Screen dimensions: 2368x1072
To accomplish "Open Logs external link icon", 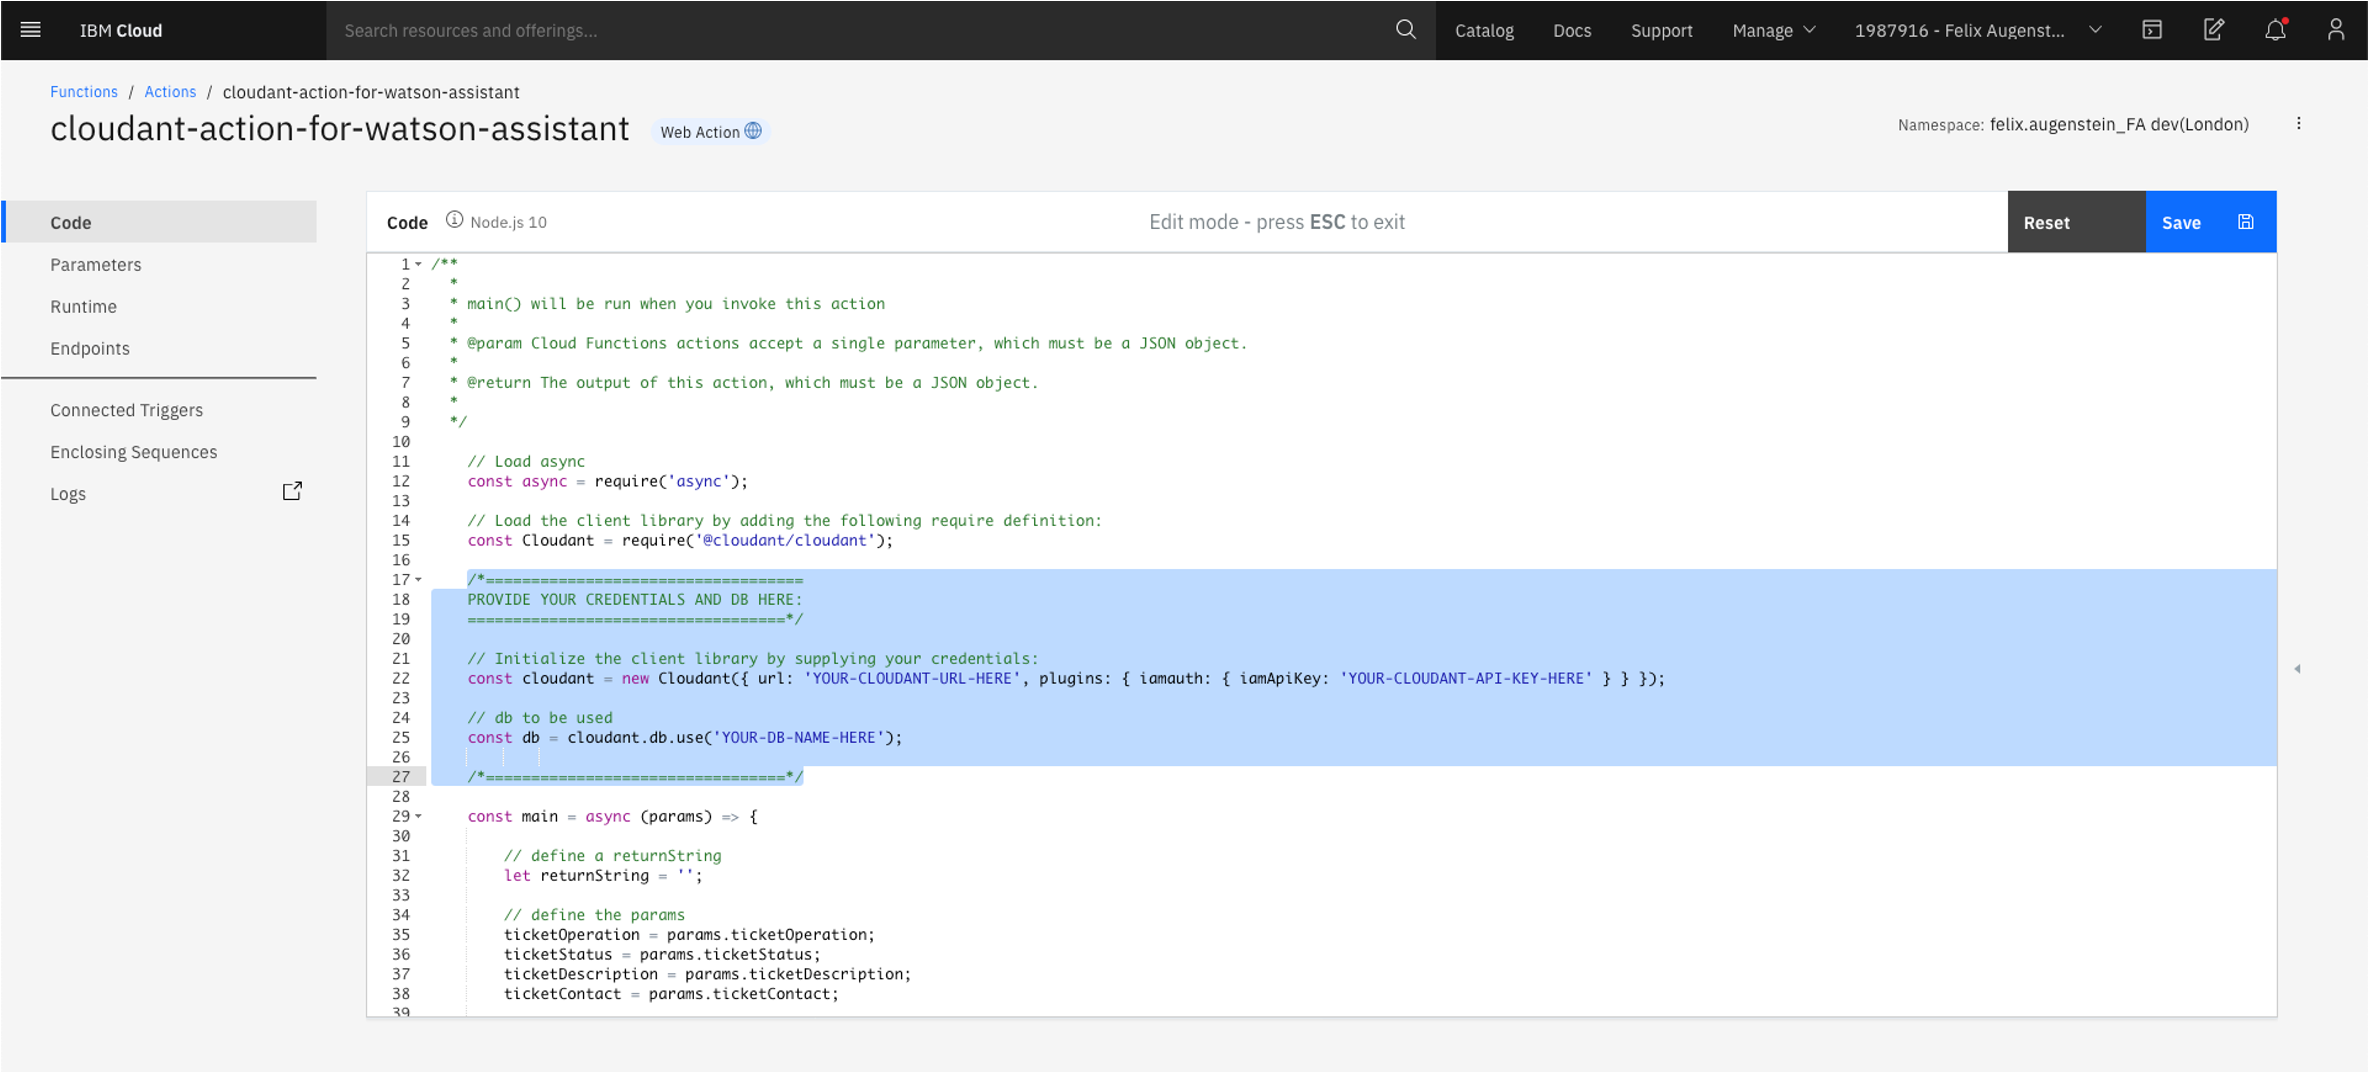I will 292,491.
